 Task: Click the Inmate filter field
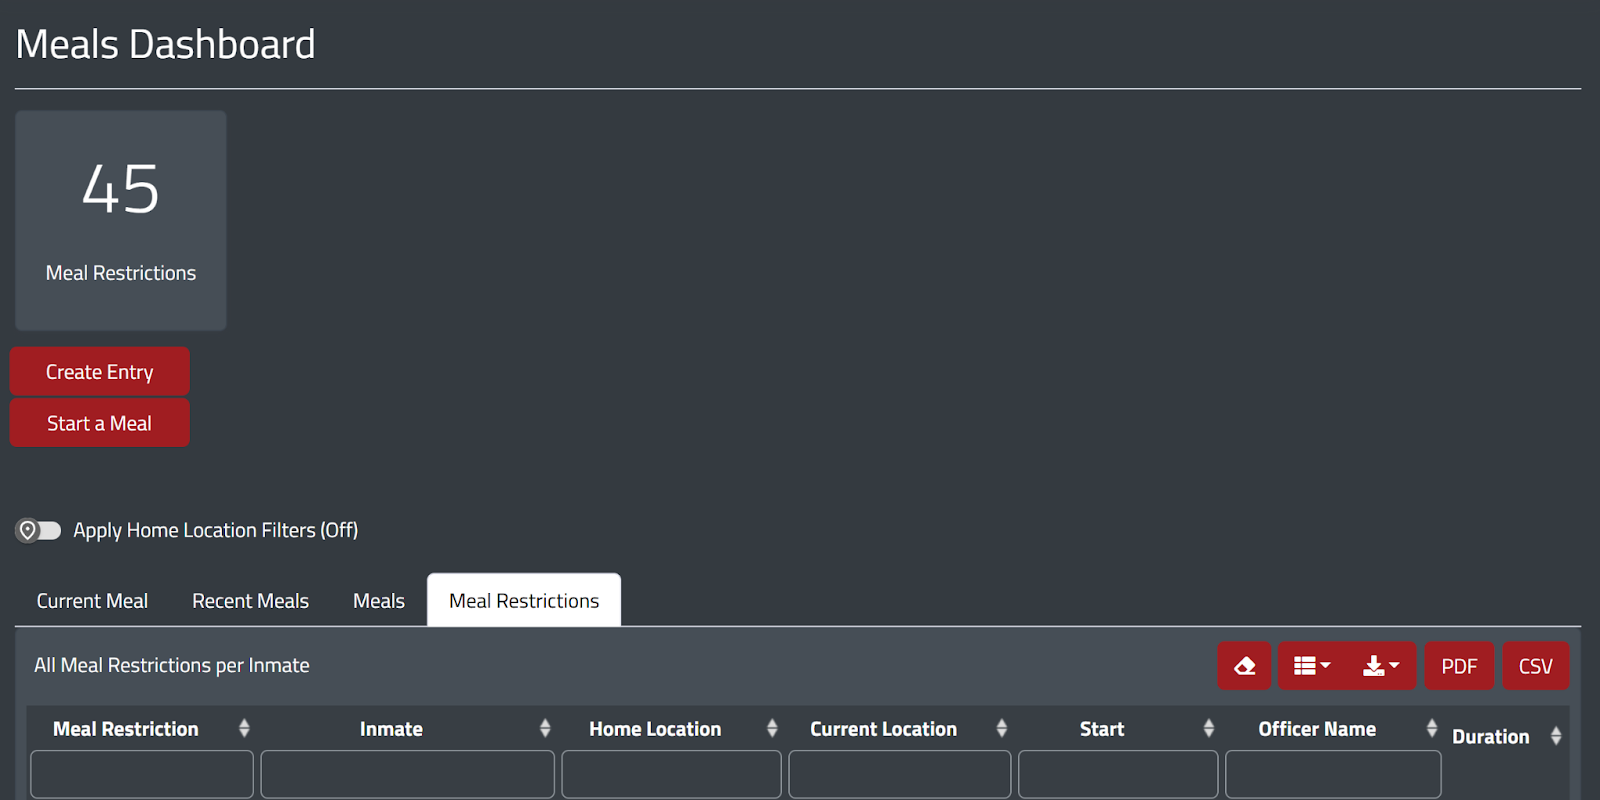pyautogui.click(x=408, y=774)
